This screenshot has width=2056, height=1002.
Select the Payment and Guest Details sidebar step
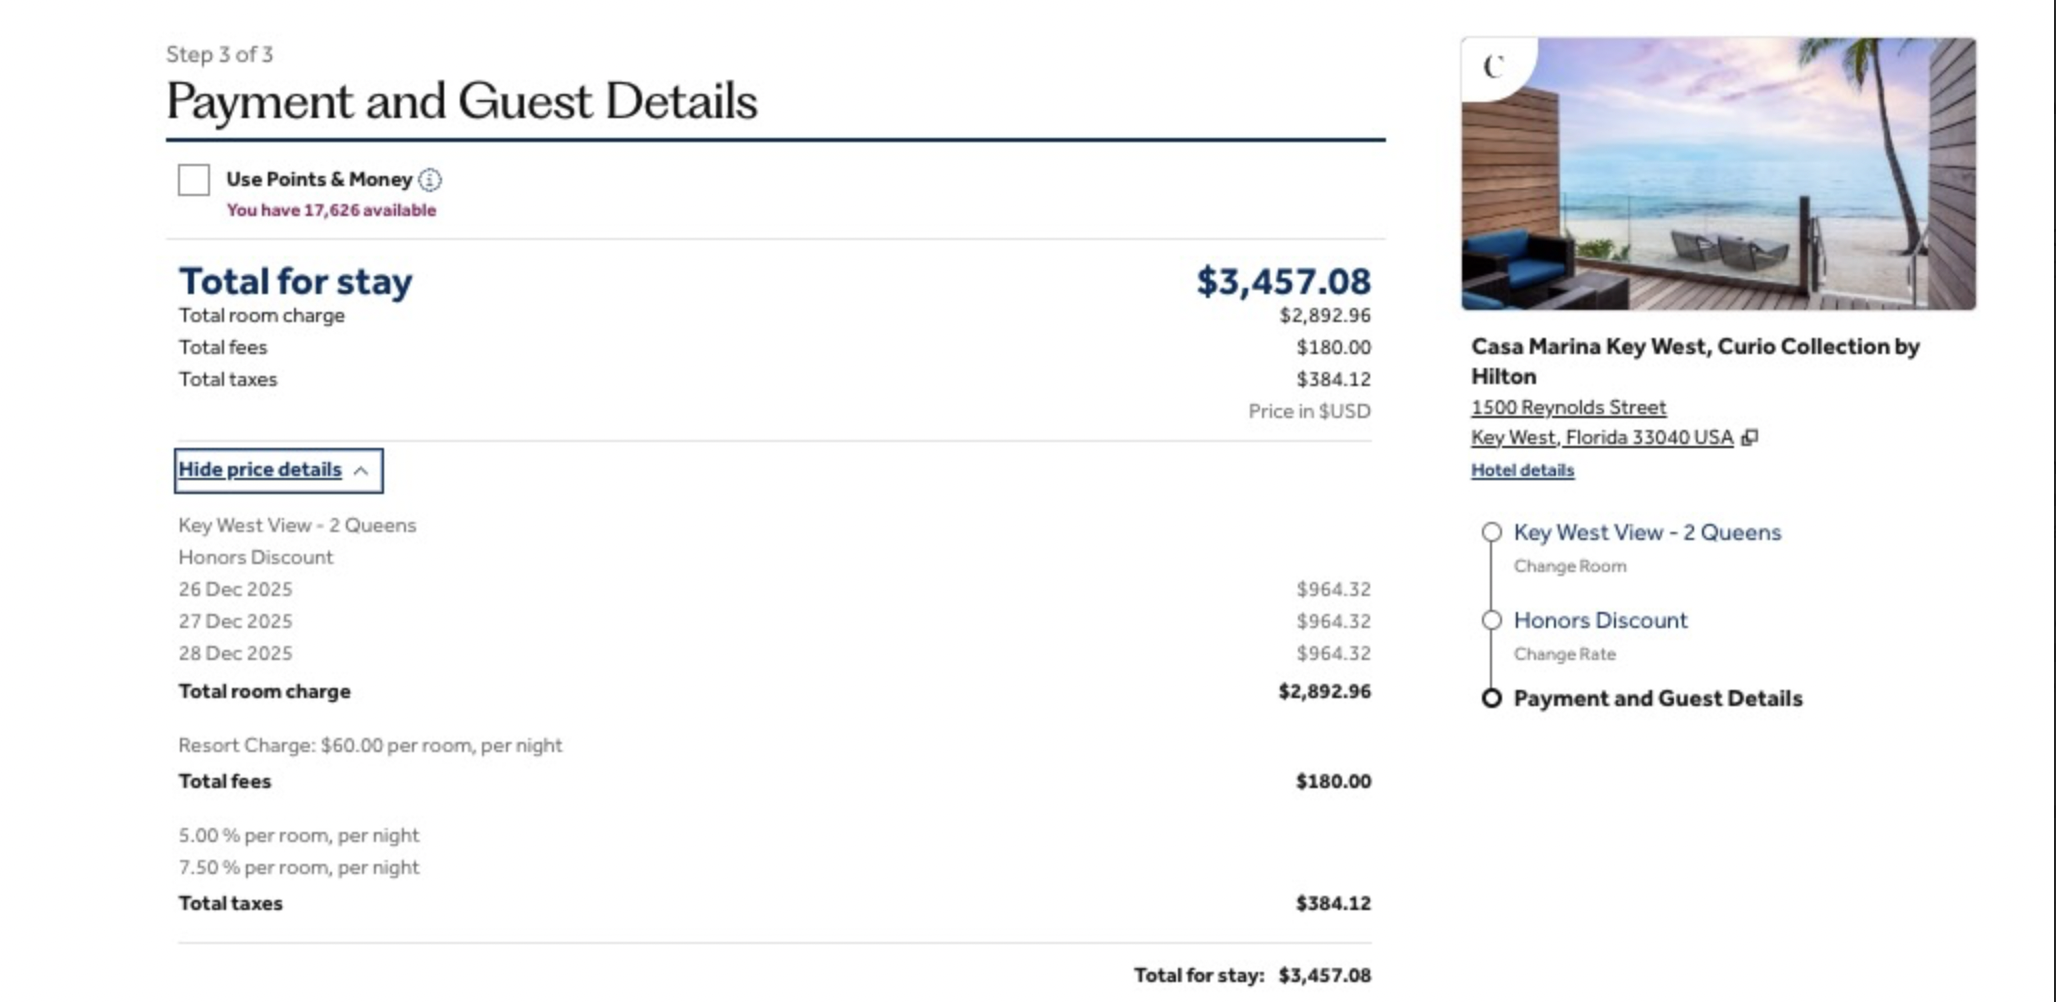(1657, 698)
